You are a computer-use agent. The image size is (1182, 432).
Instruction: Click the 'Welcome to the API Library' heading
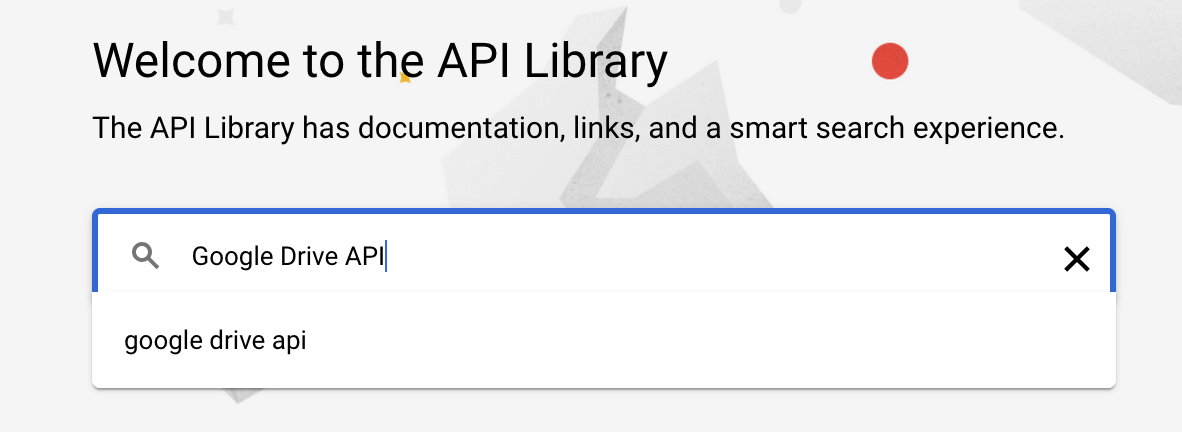[380, 62]
